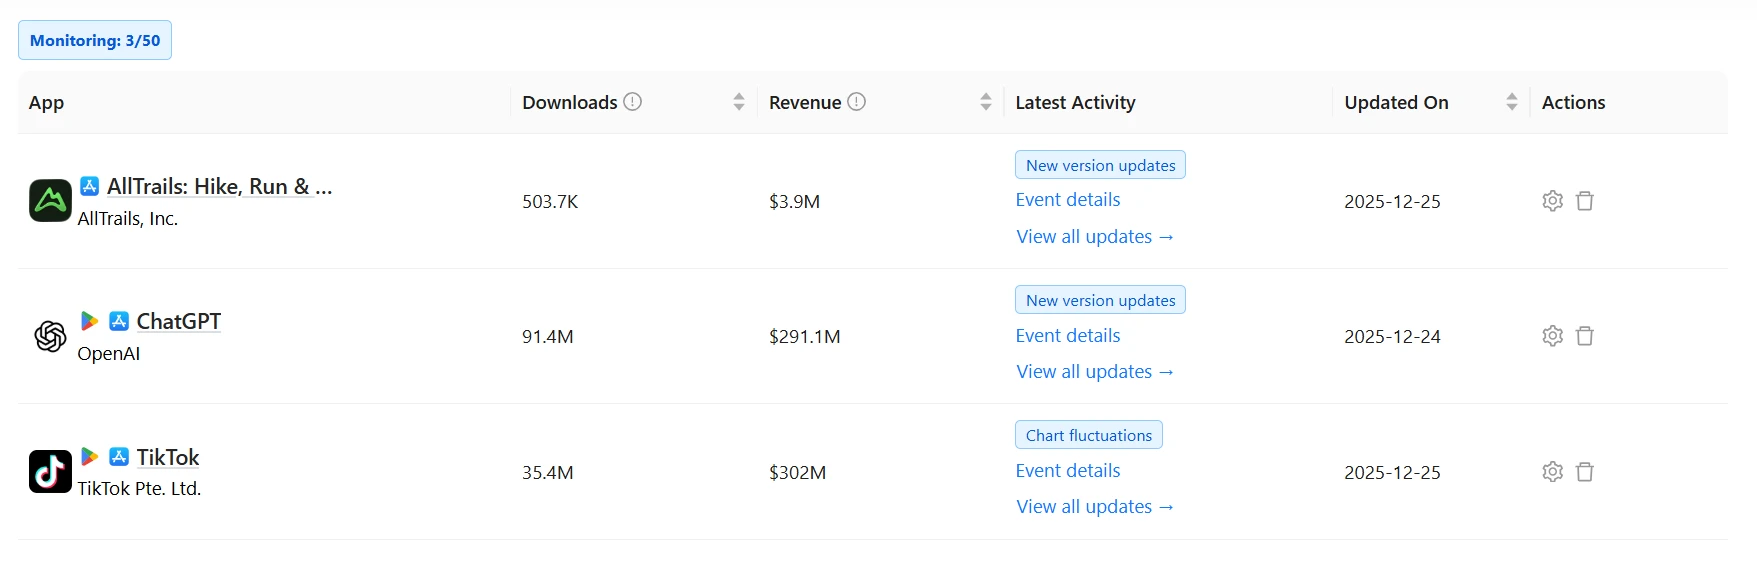Image resolution: width=1757 pixels, height=562 pixels.
Task: Show info tooltip icon beside Revenue header
Action: [x=857, y=101]
